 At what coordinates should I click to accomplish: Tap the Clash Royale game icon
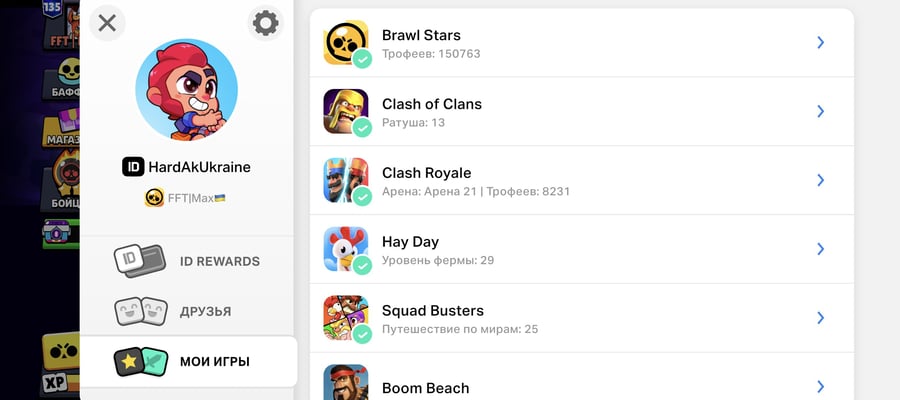(x=346, y=180)
